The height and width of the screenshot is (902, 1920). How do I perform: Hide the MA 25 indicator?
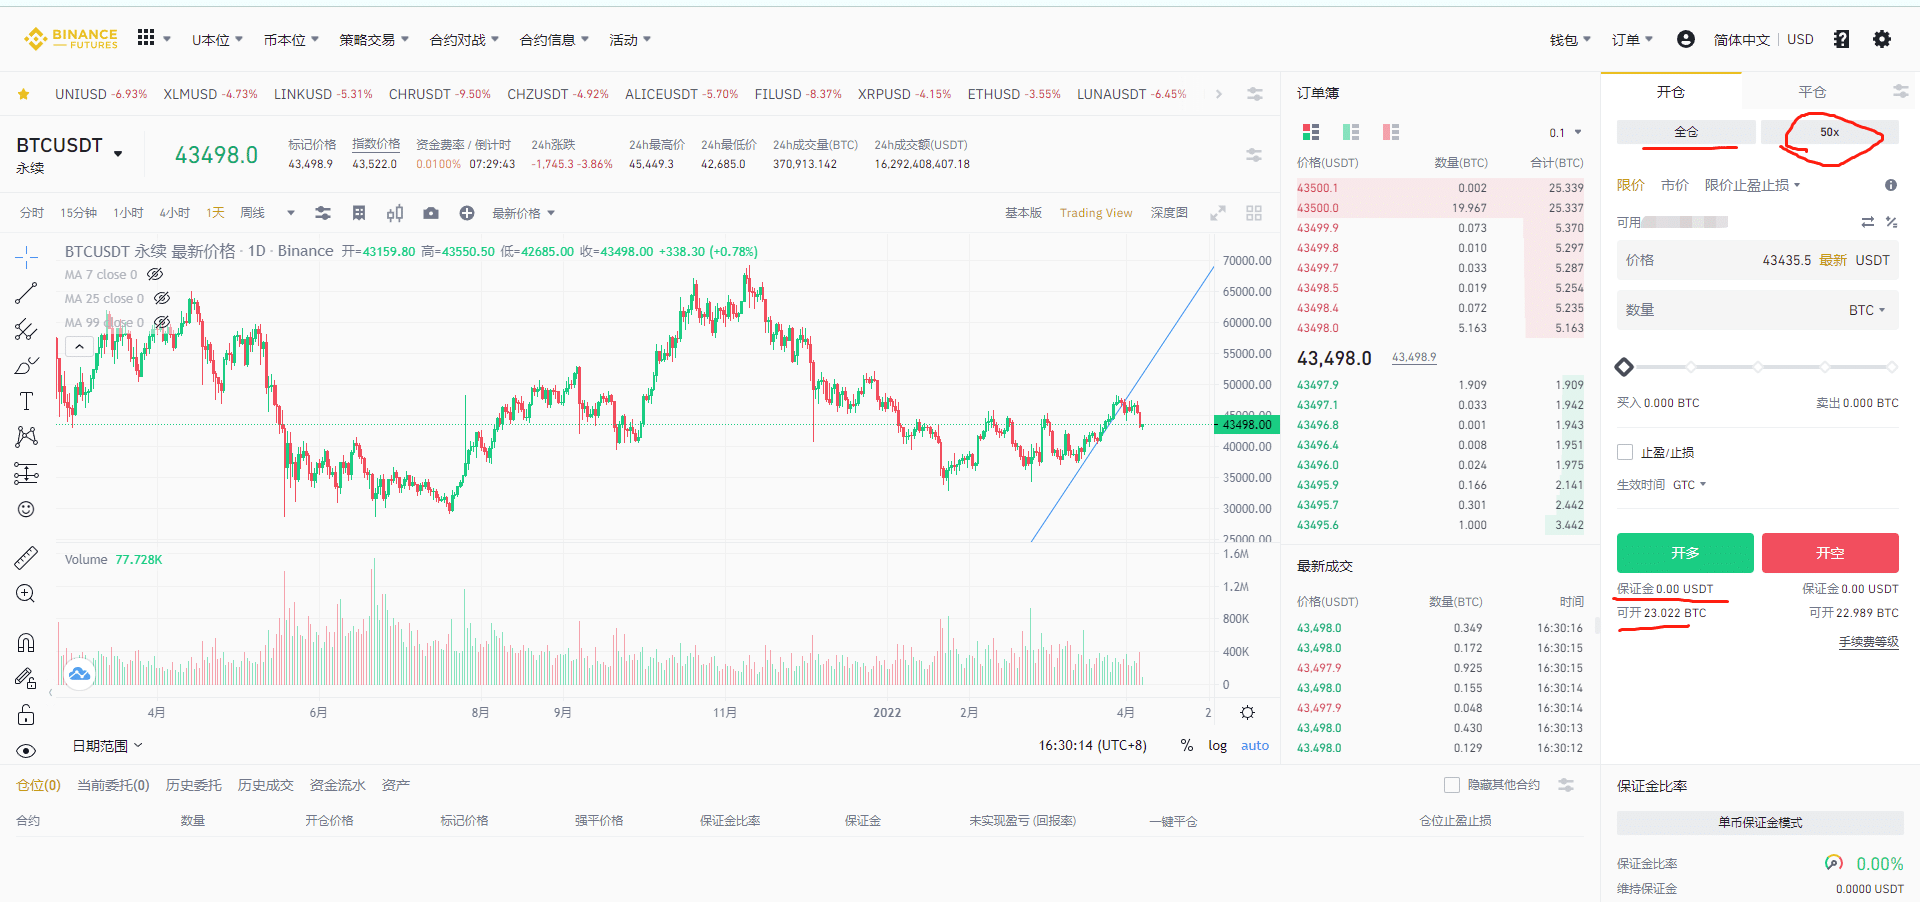point(162,297)
